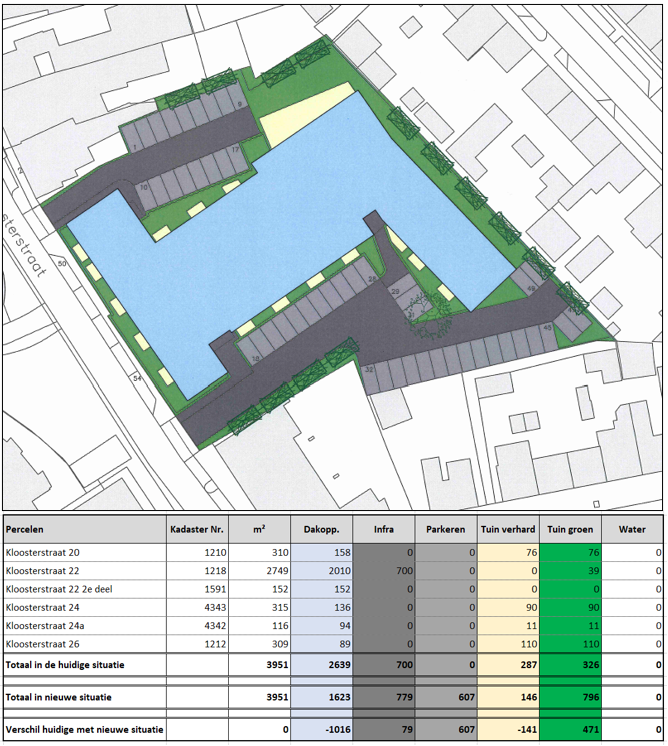Select kadaster number 1210
The image size is (668, 746).
click(216, 553)
